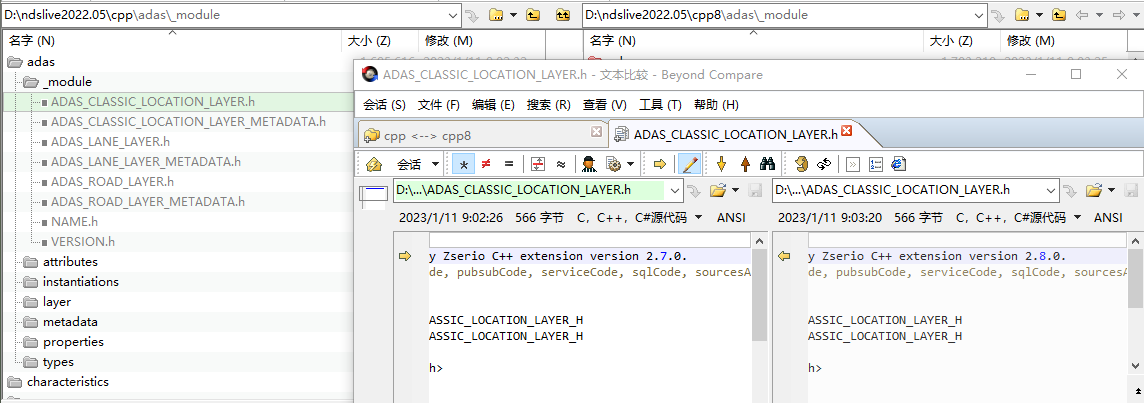Image resolution: width=1144 pixels, height=403 pixels.
Task: Click the Find binoculars icon
Action: pyautogui.click(x=768, y=164)
